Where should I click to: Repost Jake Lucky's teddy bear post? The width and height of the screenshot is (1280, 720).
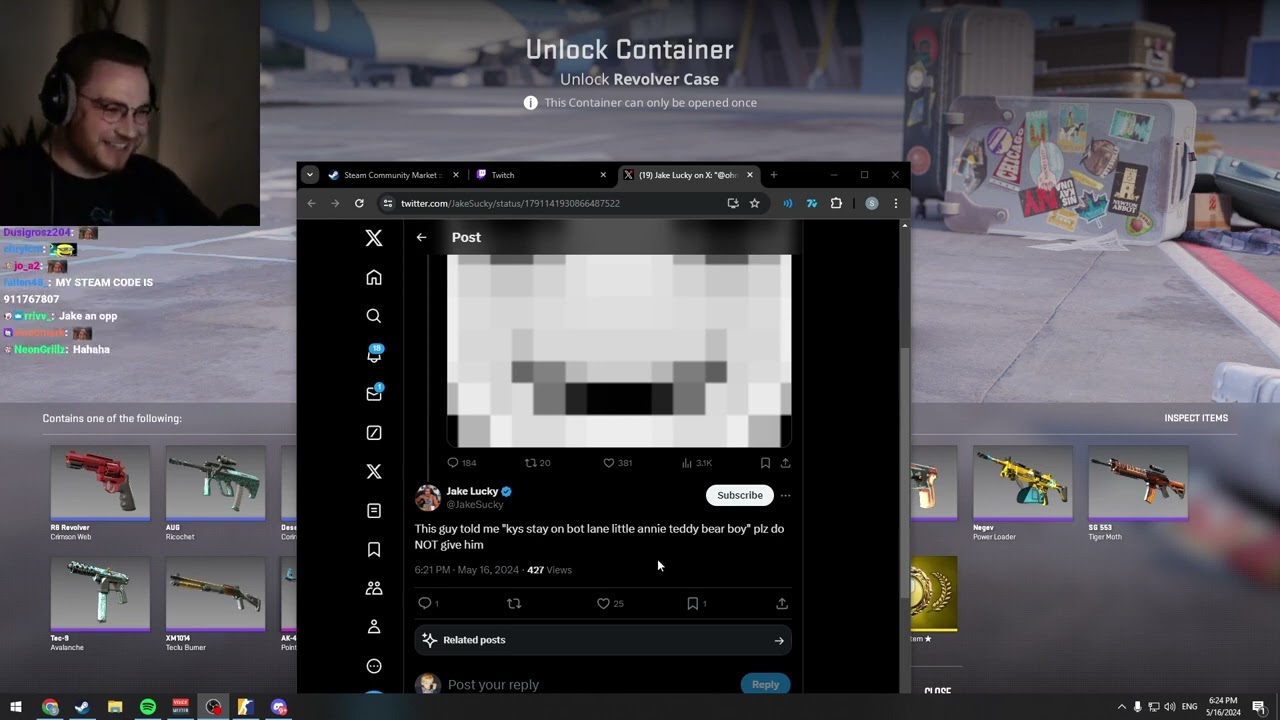point(514,603)
